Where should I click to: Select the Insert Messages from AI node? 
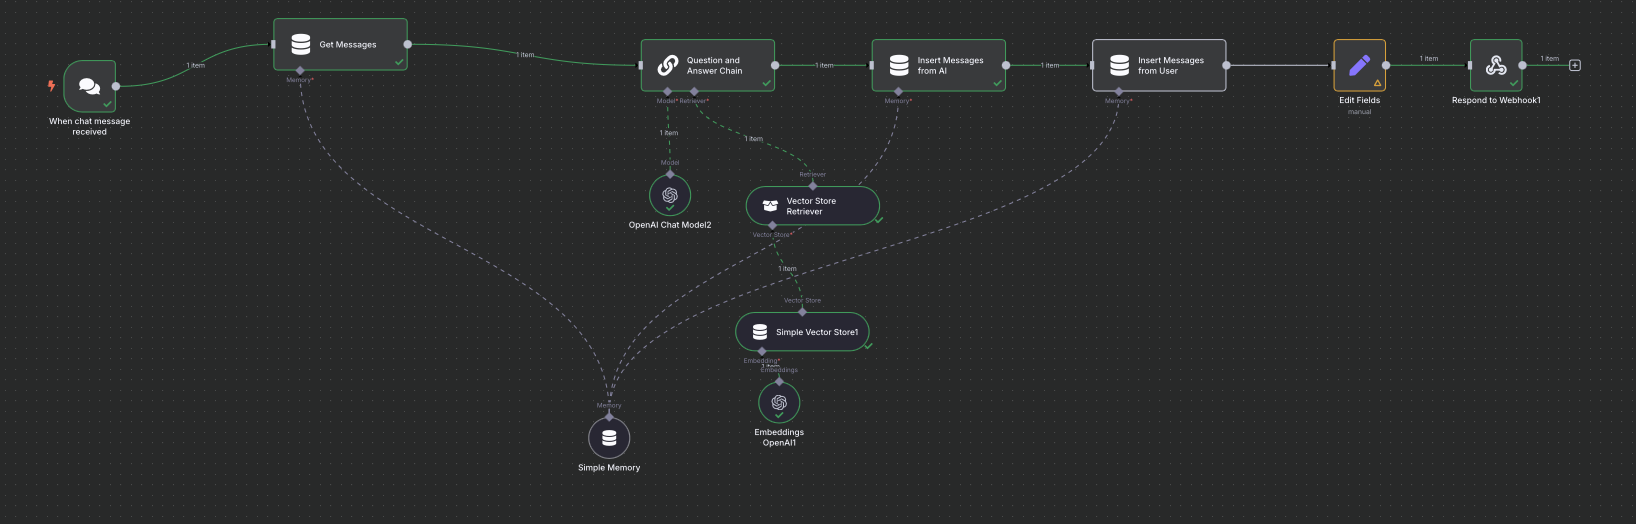(939, 65)
